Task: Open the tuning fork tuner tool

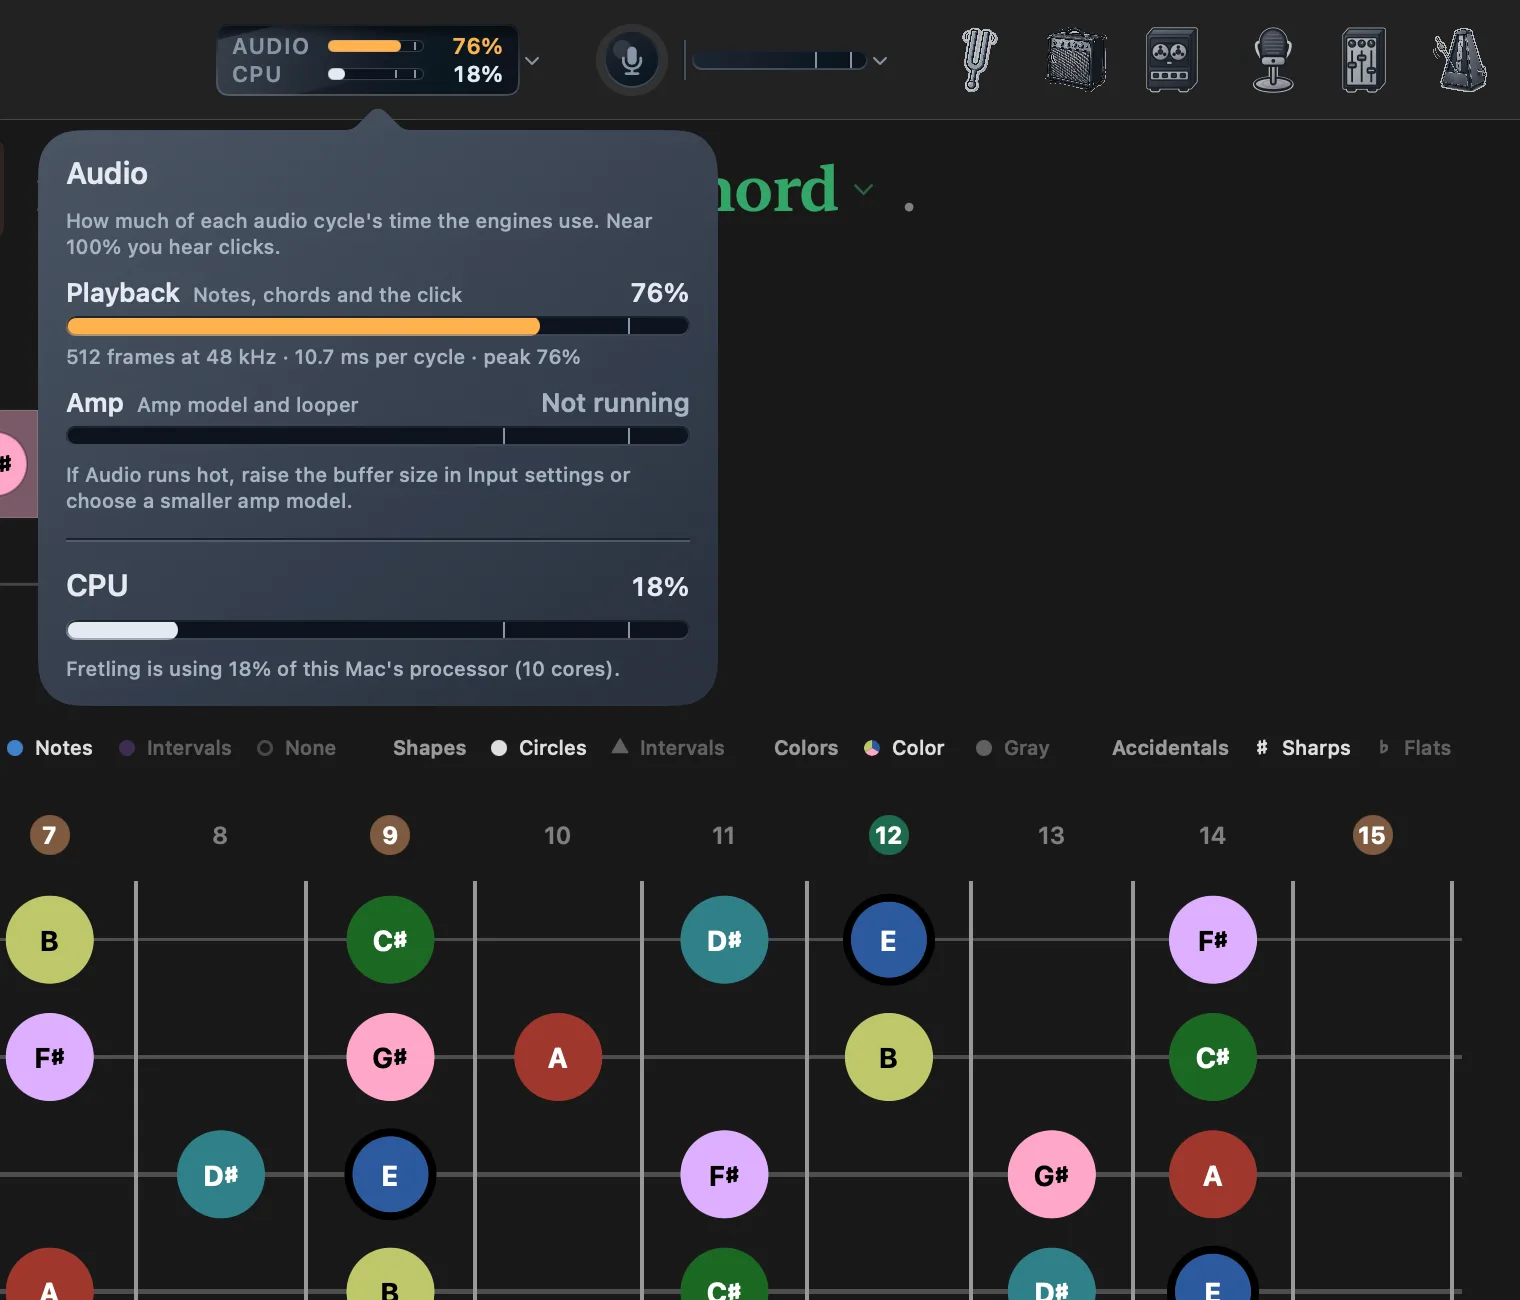Action: click(x=979, y=60)
